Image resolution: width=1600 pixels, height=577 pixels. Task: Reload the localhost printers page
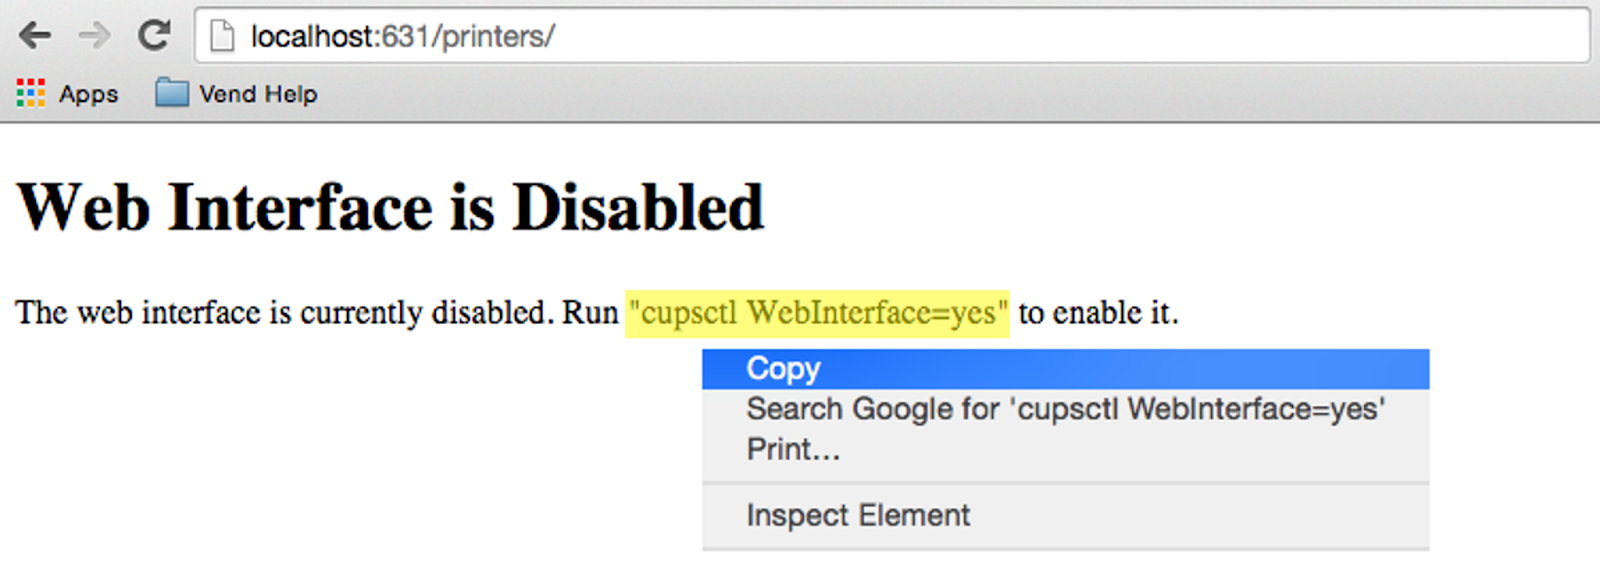154,36
